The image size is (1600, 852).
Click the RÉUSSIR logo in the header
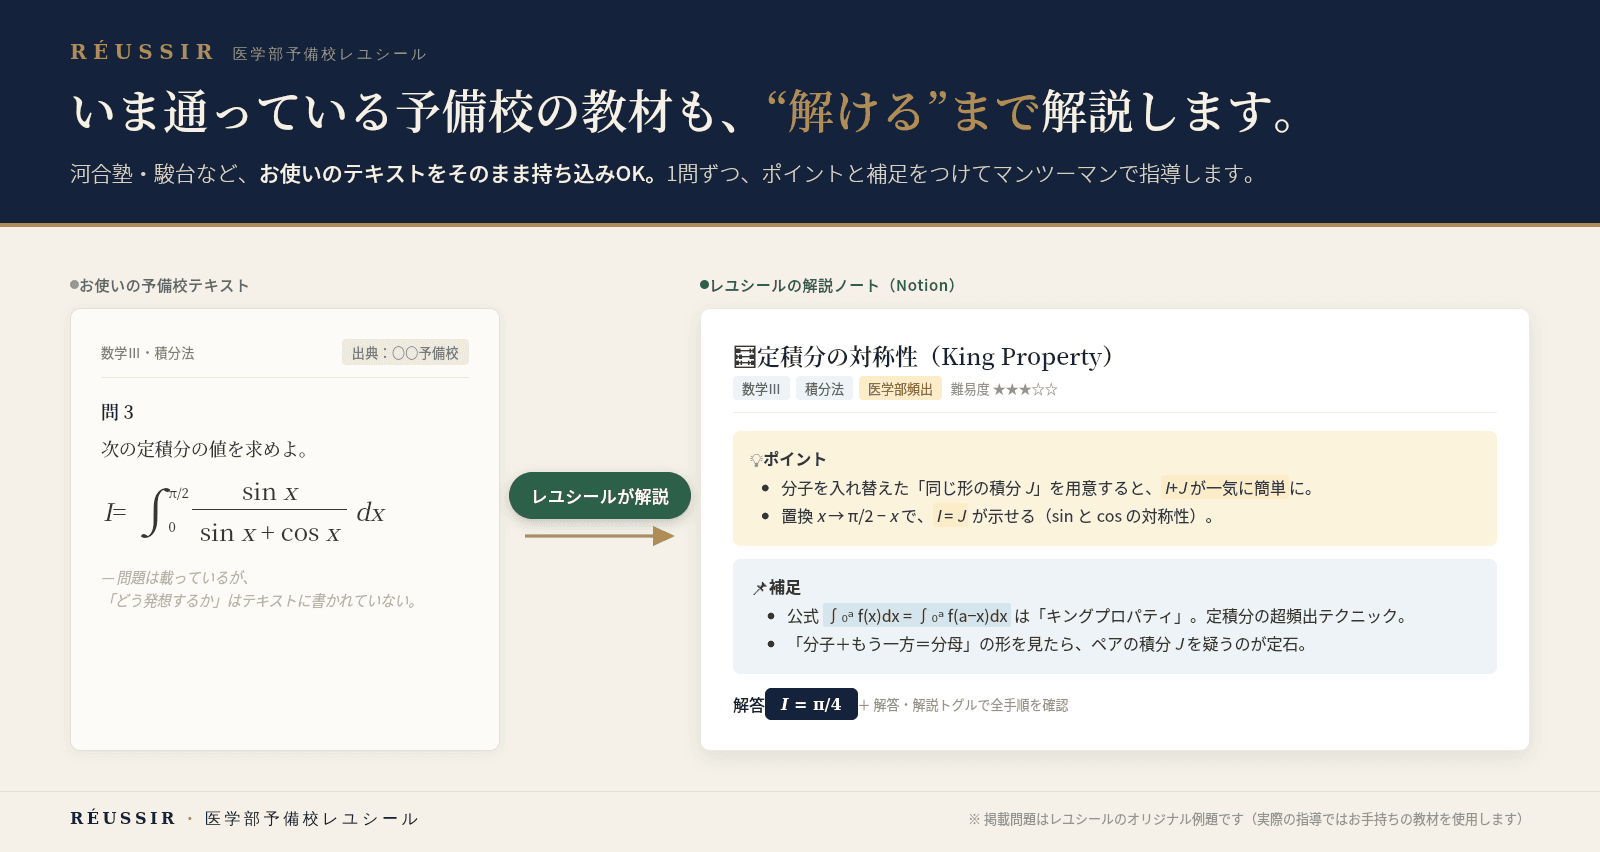[142, 52]
